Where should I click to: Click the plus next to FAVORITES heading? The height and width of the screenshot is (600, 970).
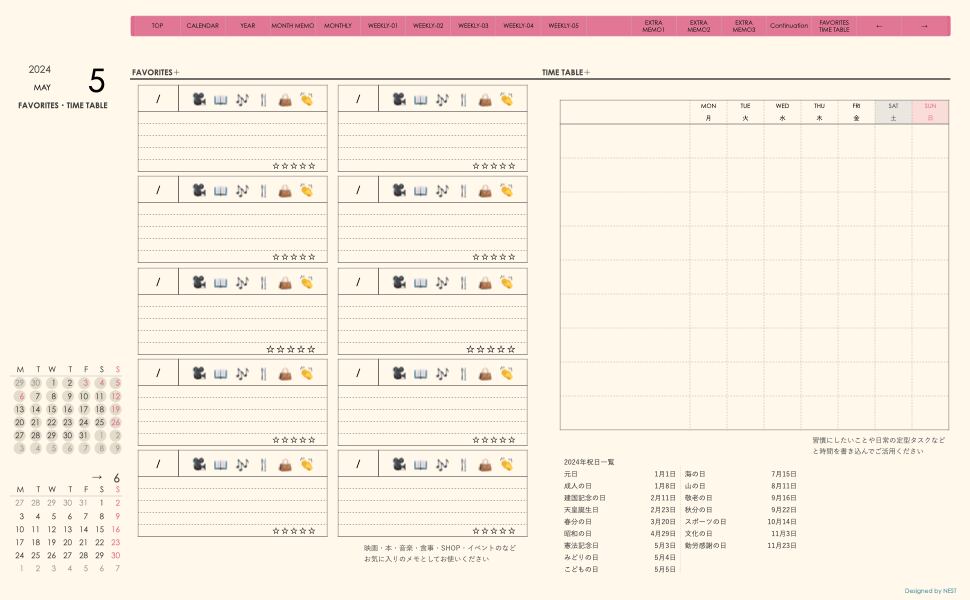tap(177, 72)
